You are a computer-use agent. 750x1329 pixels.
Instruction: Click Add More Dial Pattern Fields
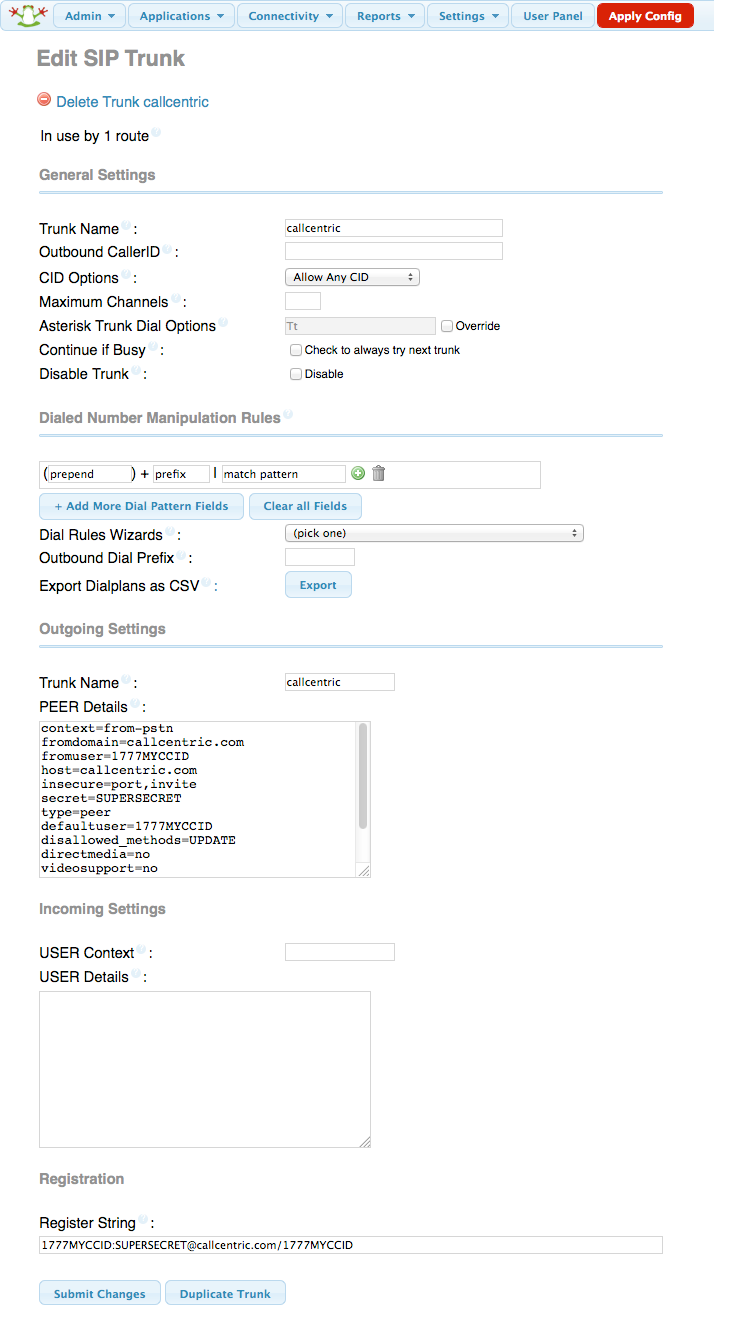pos(141,506)
